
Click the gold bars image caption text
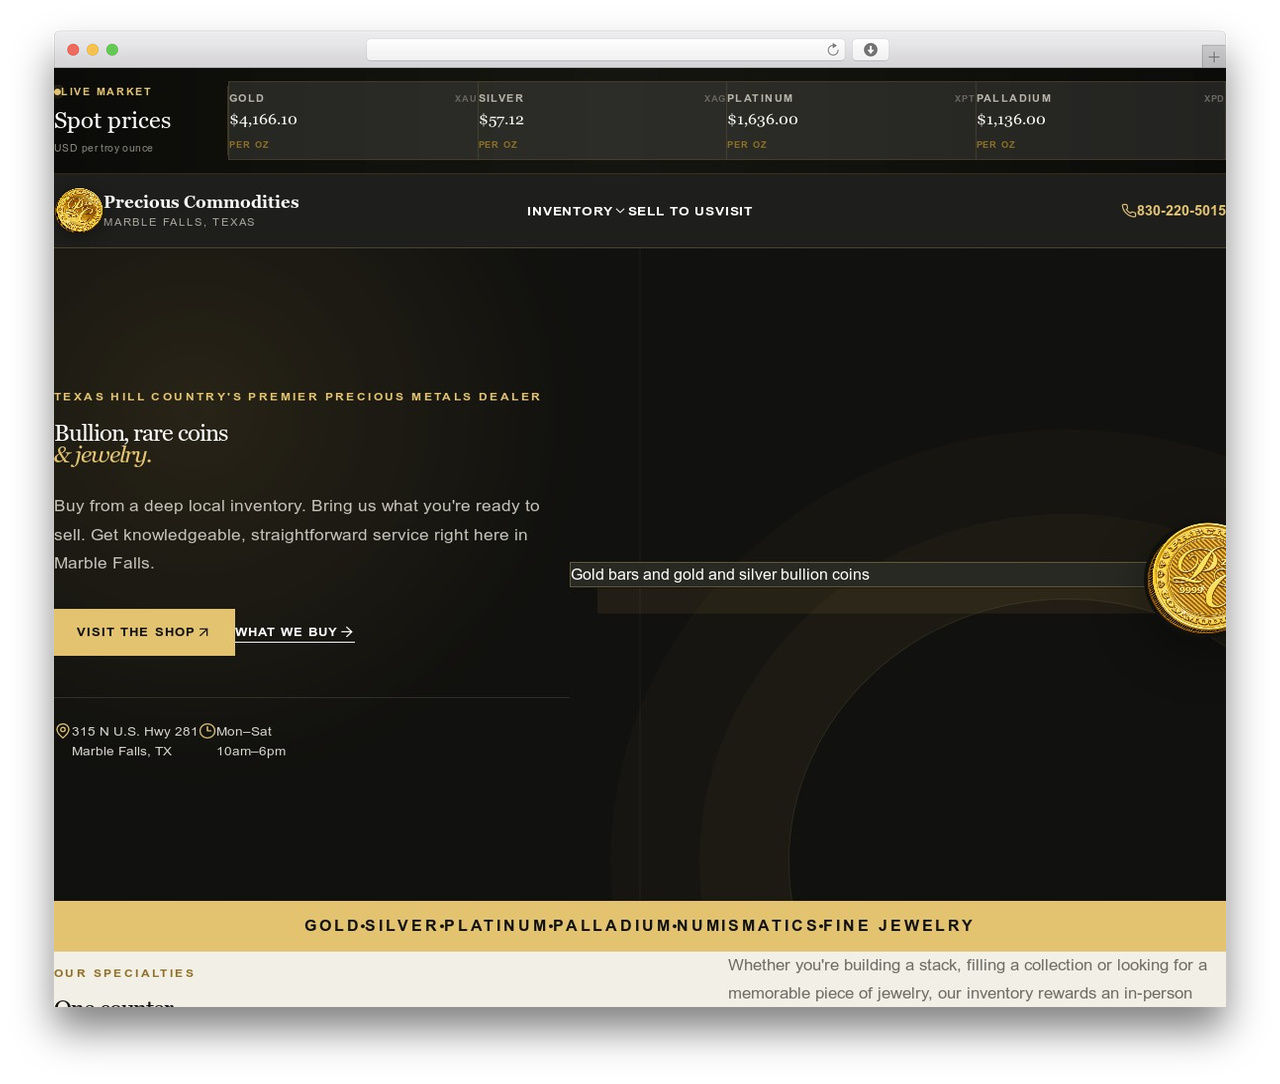(x=720, y=575)
